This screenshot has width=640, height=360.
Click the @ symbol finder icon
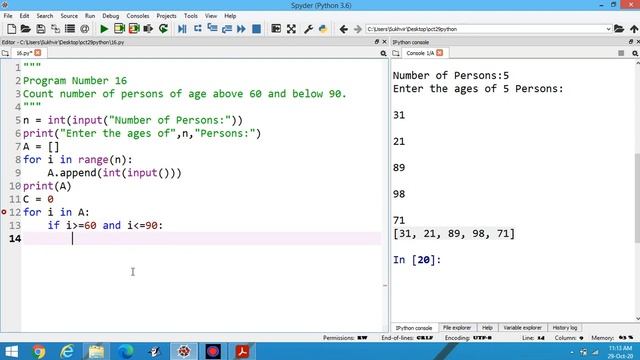coord(84,29)
